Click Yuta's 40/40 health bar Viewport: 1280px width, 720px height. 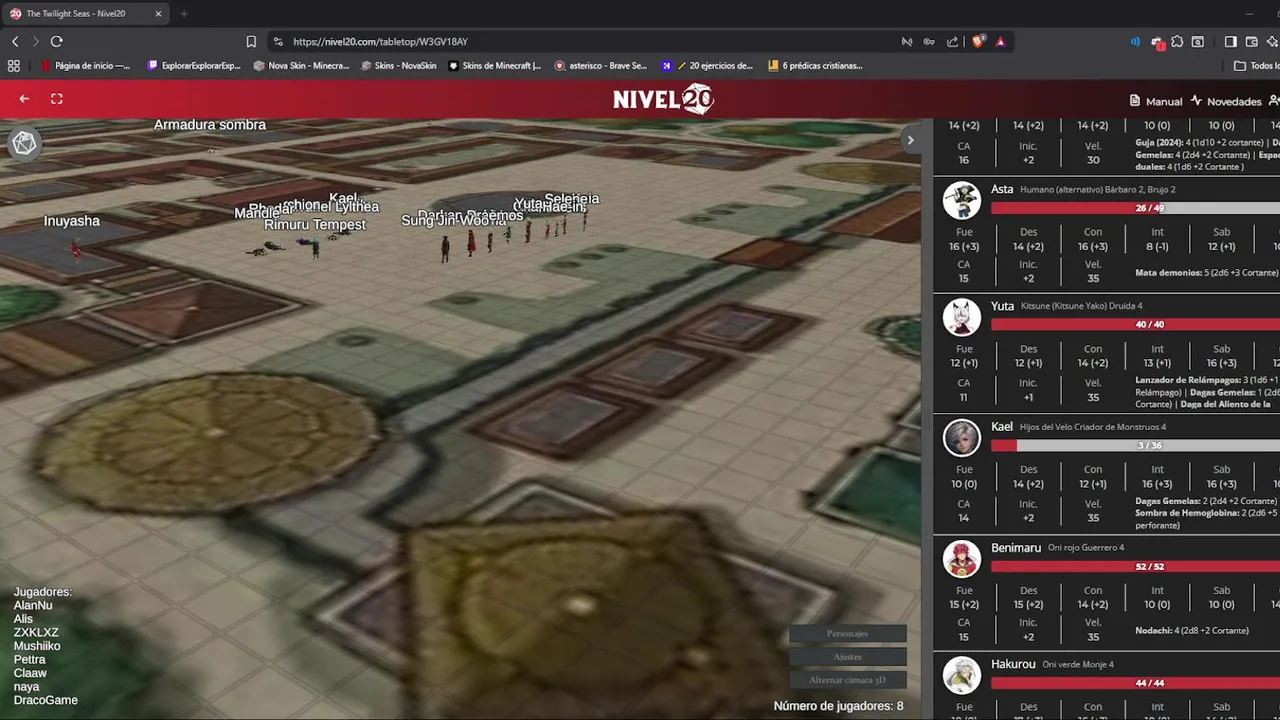pyautogui.click(x=1135, y=324)
